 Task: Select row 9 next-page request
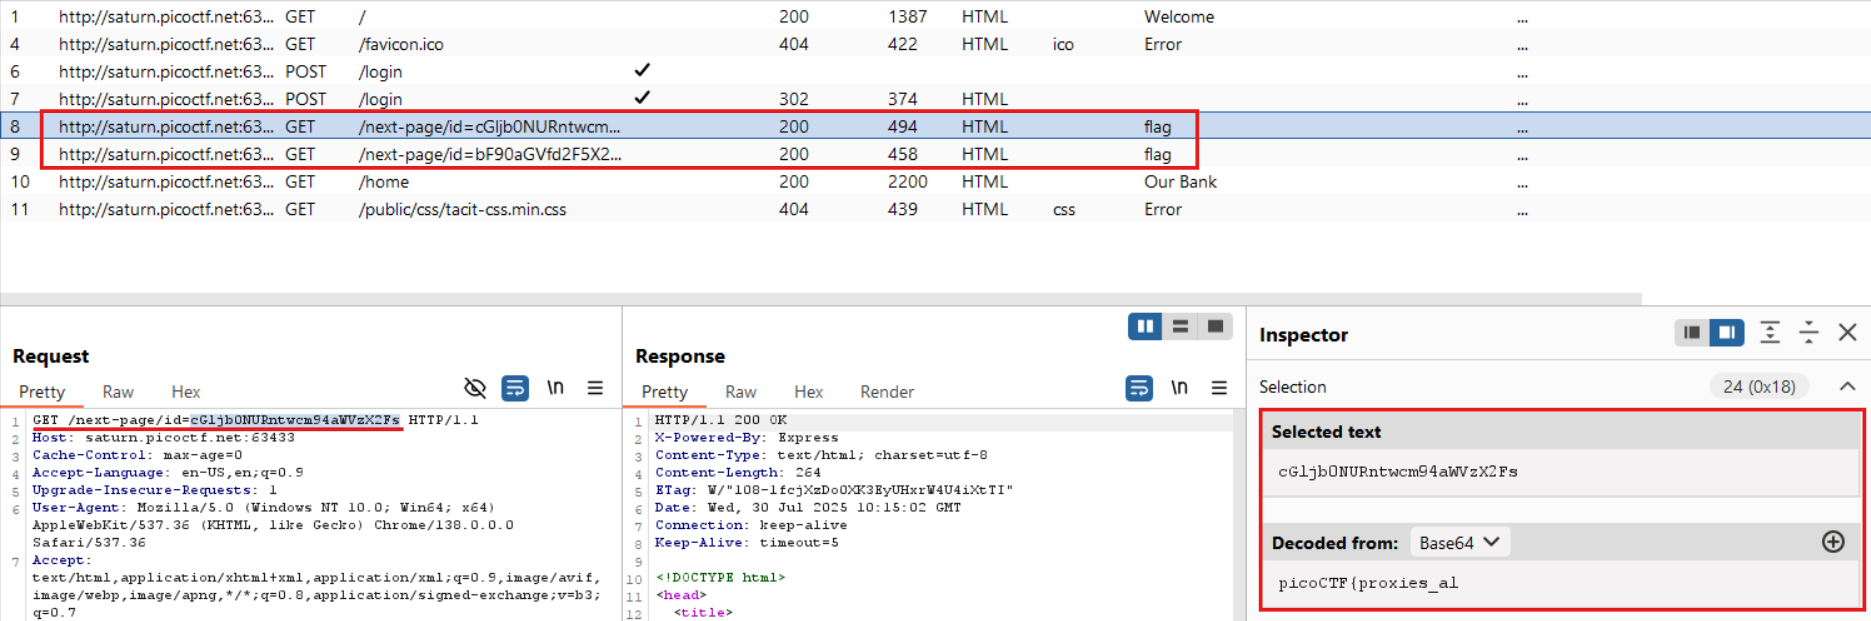point(489,154)
